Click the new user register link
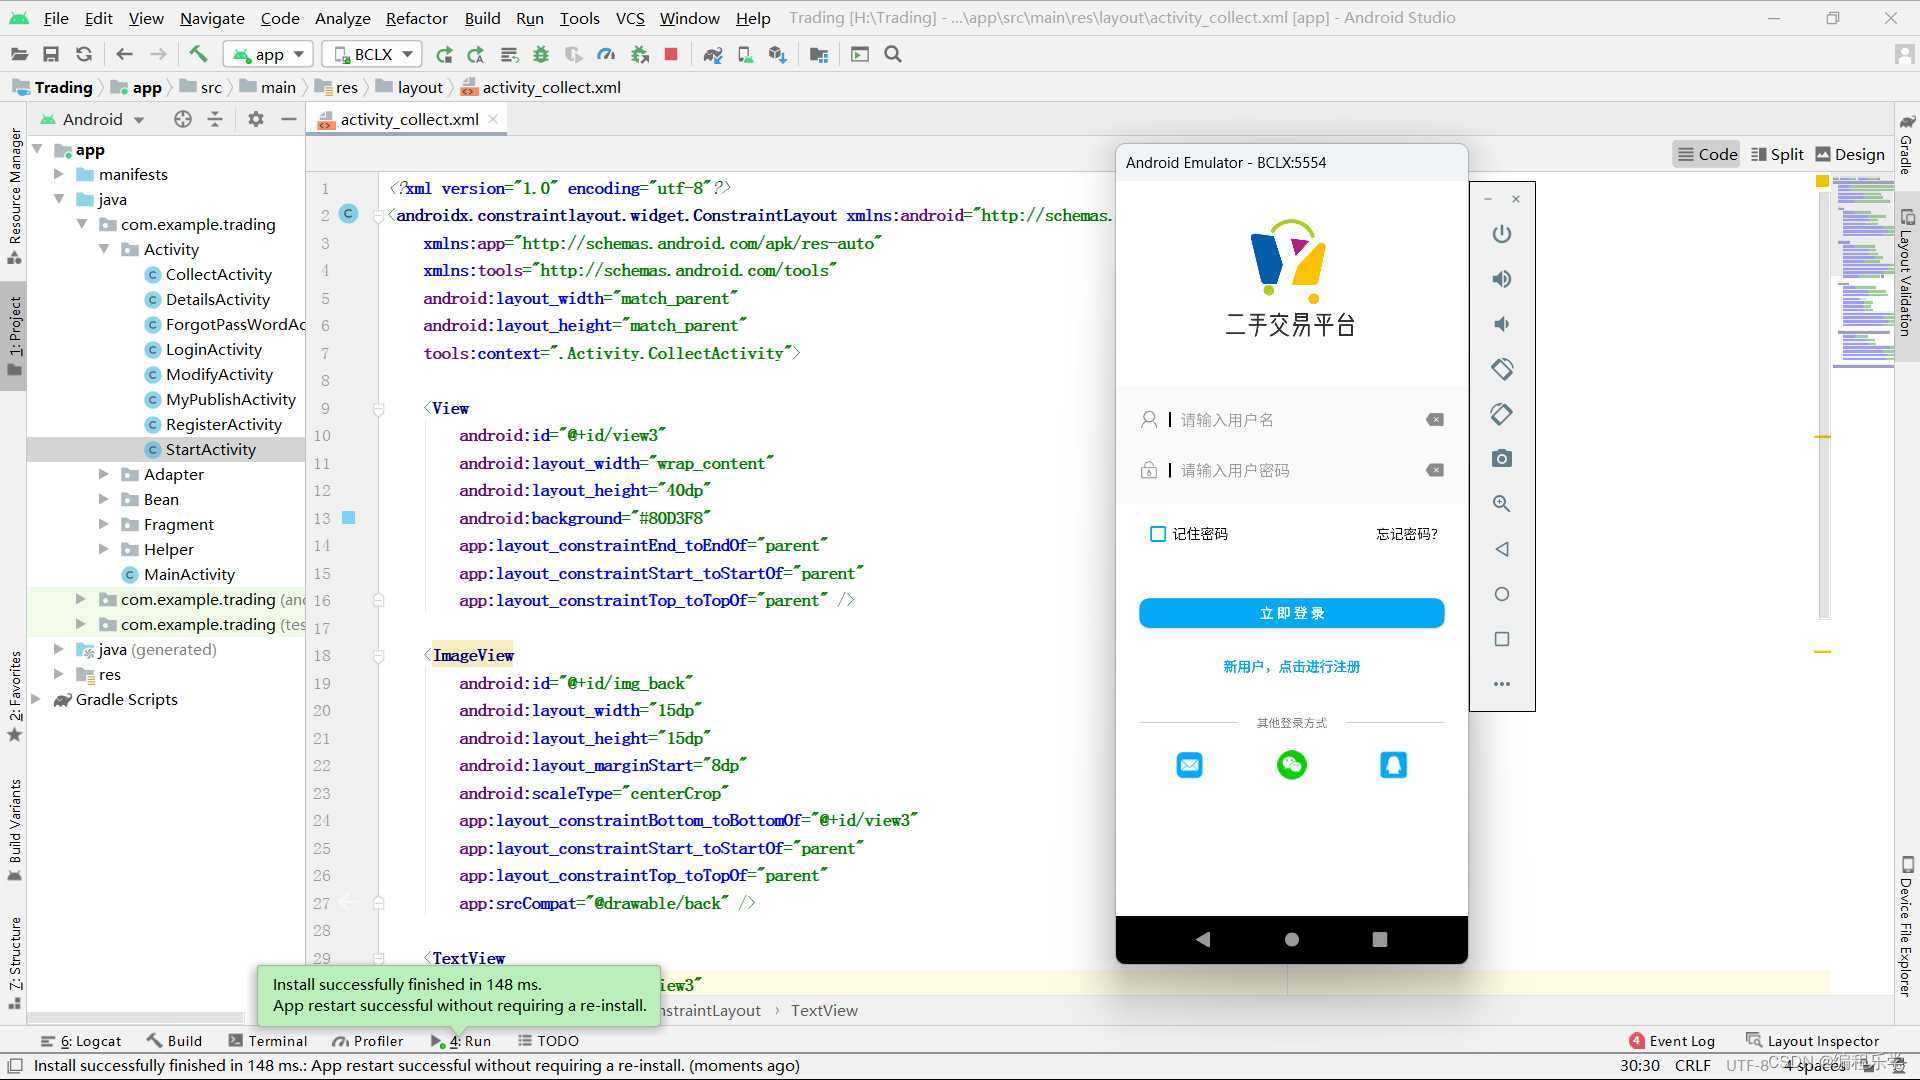This screenshot has height=1080, width=1920. (x=1291, y=666)
